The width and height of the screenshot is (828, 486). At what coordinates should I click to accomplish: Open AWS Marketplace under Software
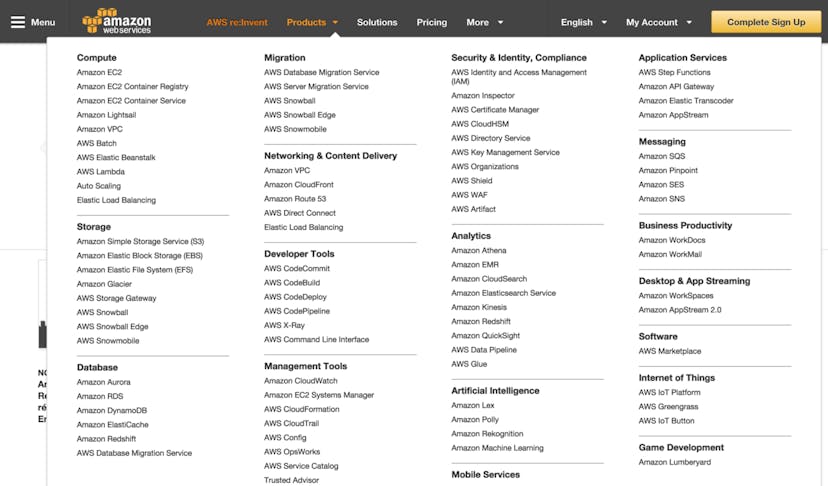coord(670,351)
